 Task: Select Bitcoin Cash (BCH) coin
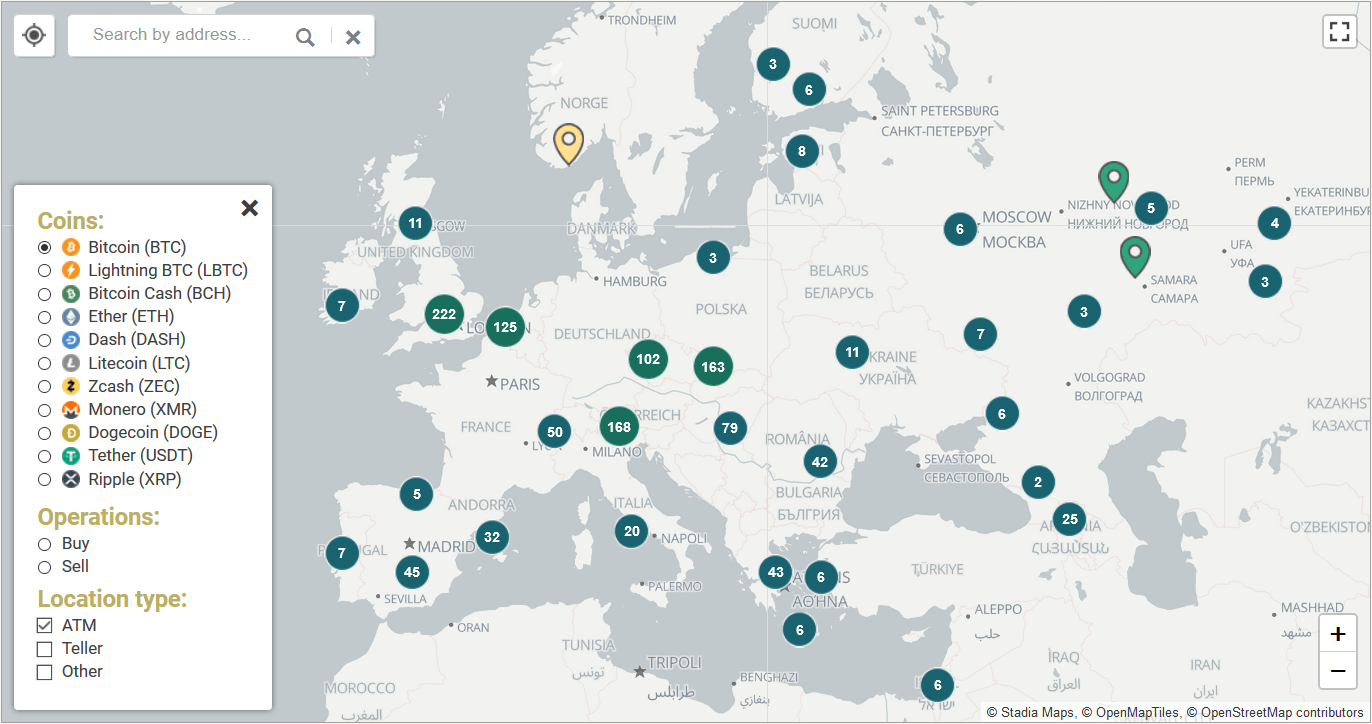click(44, 294)
